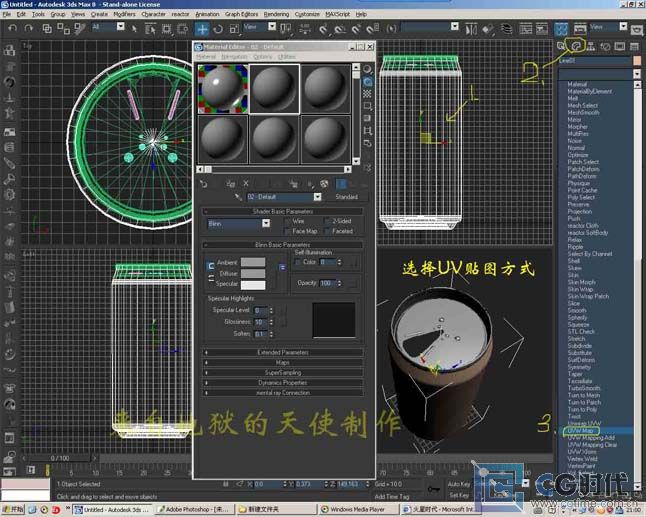This screenshot has width=646, height=517.
Task: Toggle Self-Illumination Color checkbox
Action: [298, 262]
